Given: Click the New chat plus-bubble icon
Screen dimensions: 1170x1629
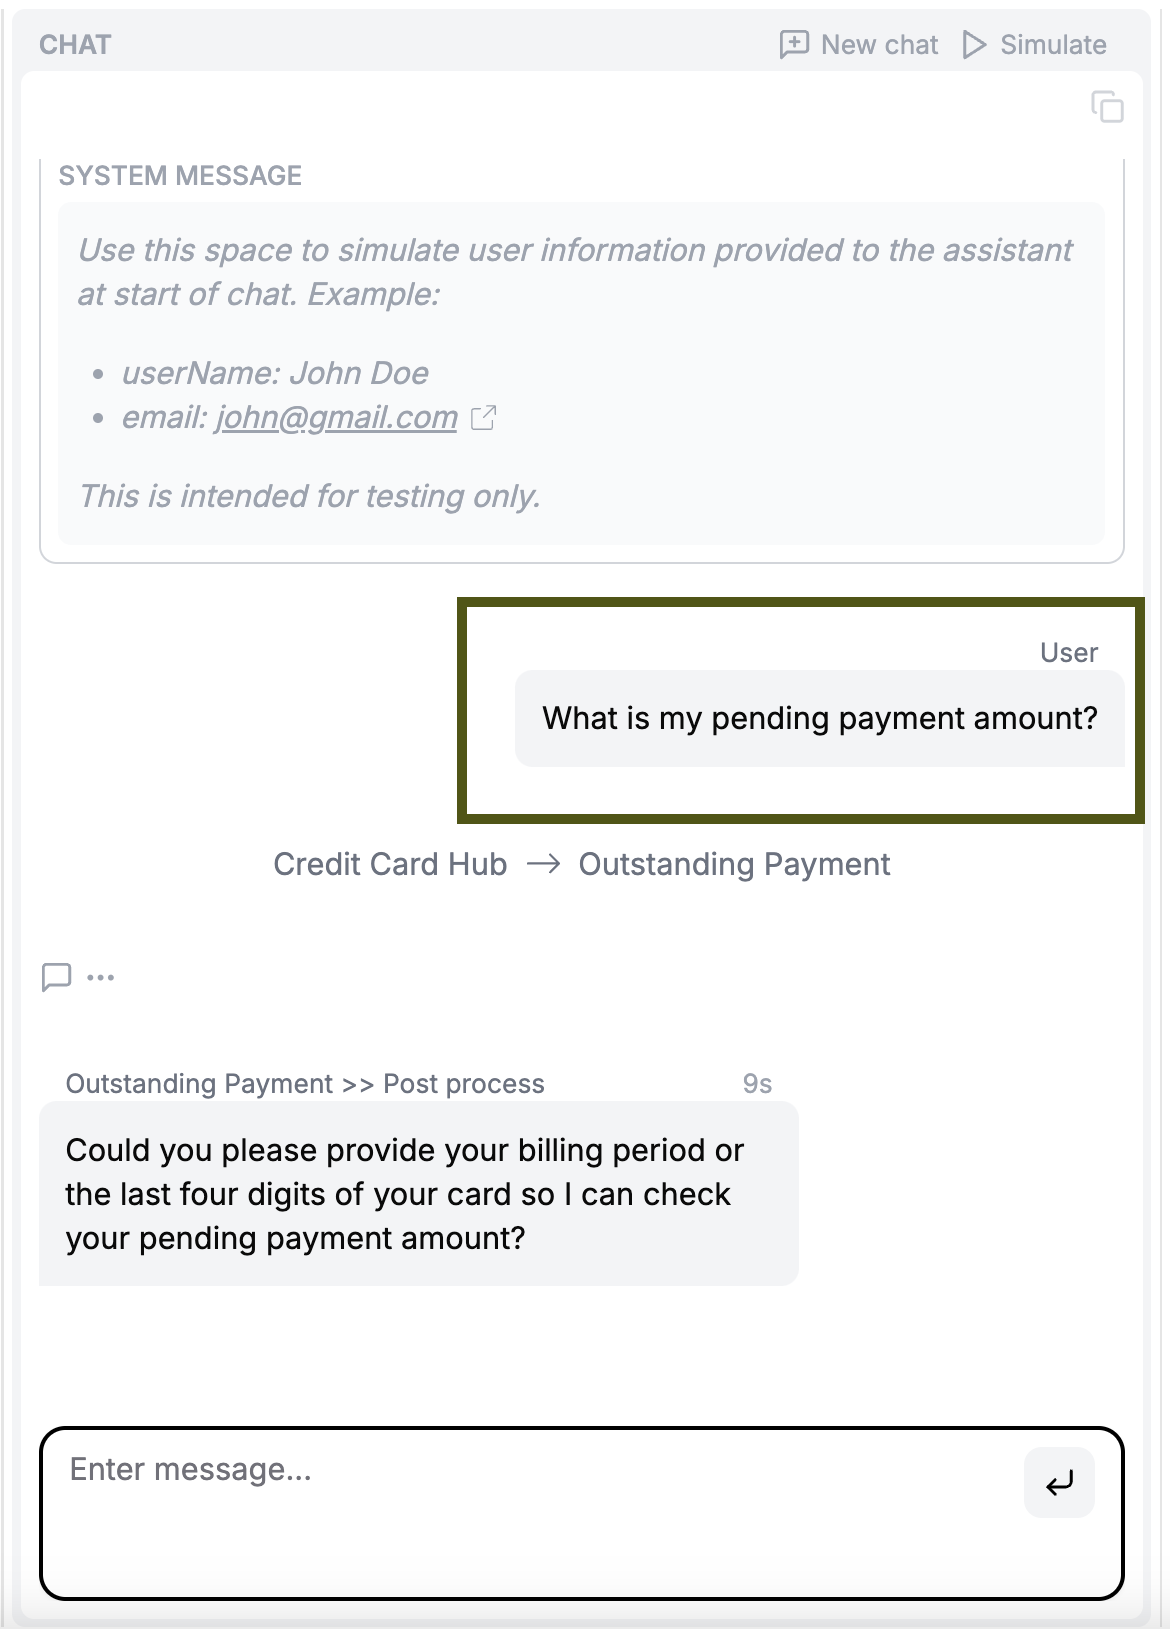Looking at the screenshot, I should tap(794, 45).
